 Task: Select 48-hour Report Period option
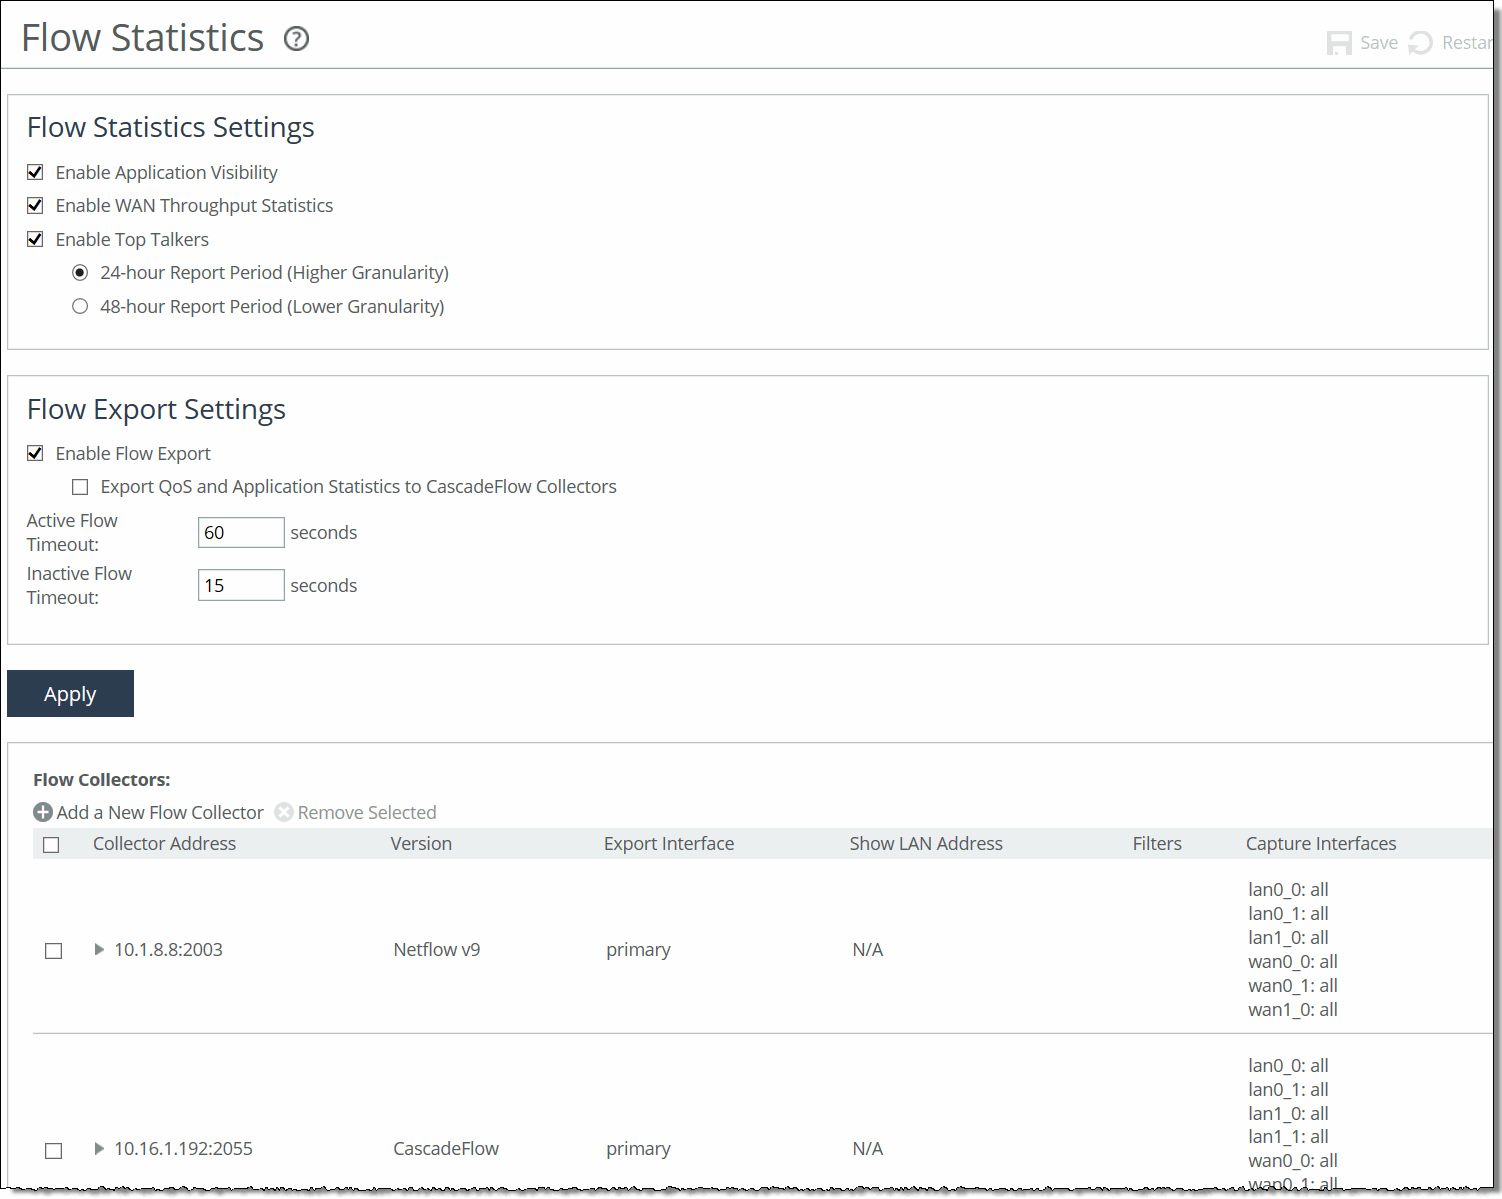click(80, 306)
